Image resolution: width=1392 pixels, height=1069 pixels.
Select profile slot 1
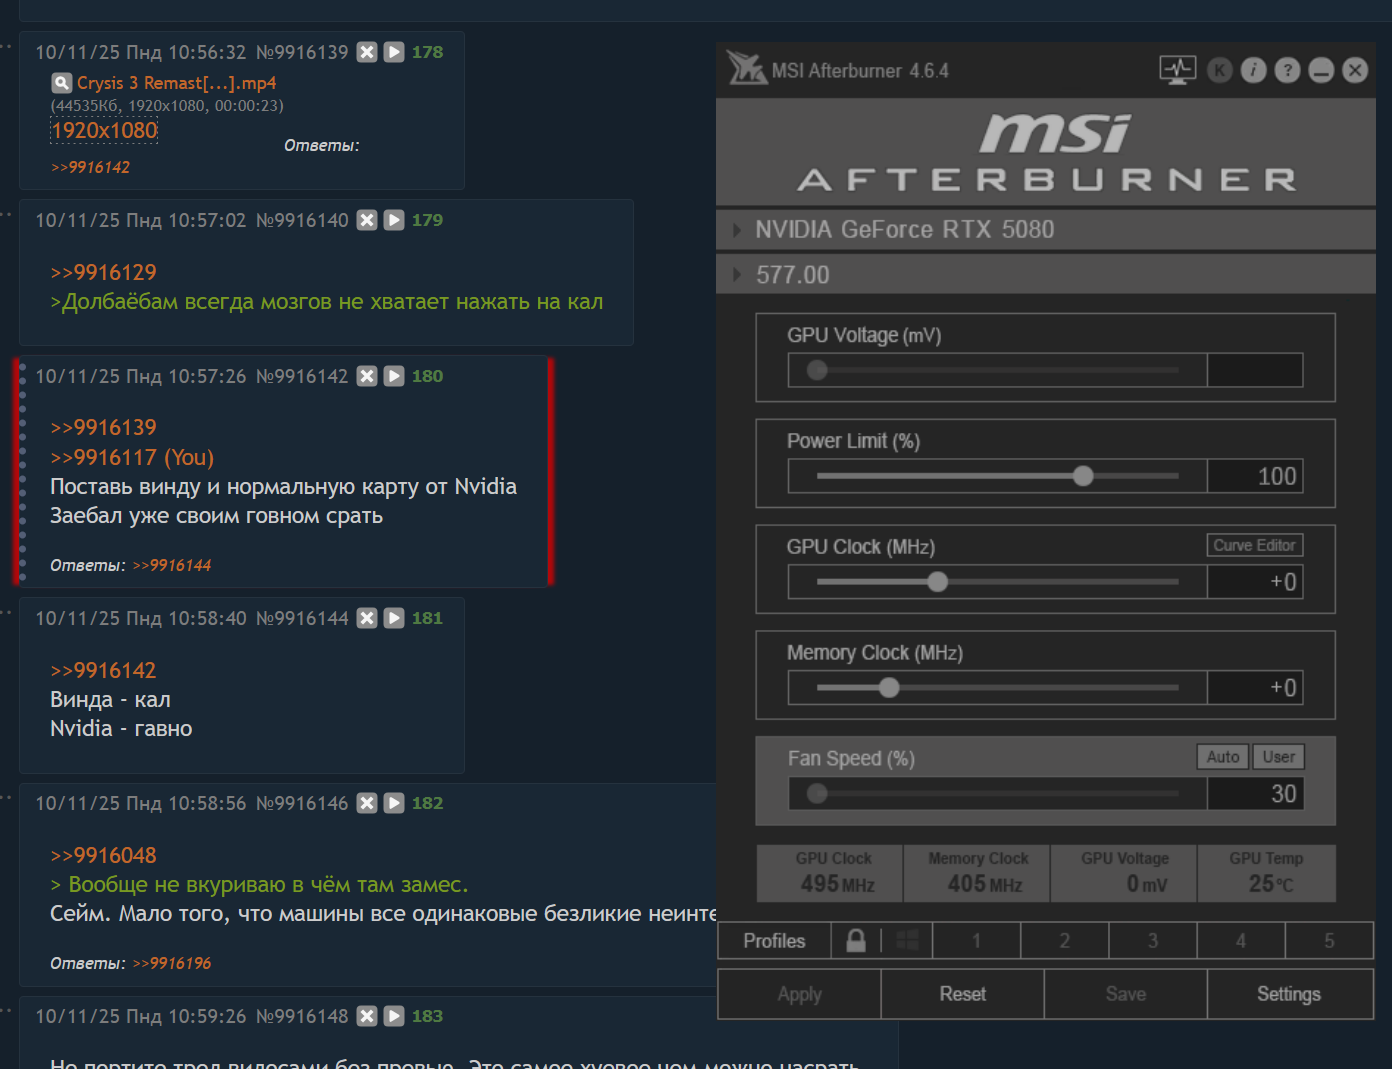(977, 941)
